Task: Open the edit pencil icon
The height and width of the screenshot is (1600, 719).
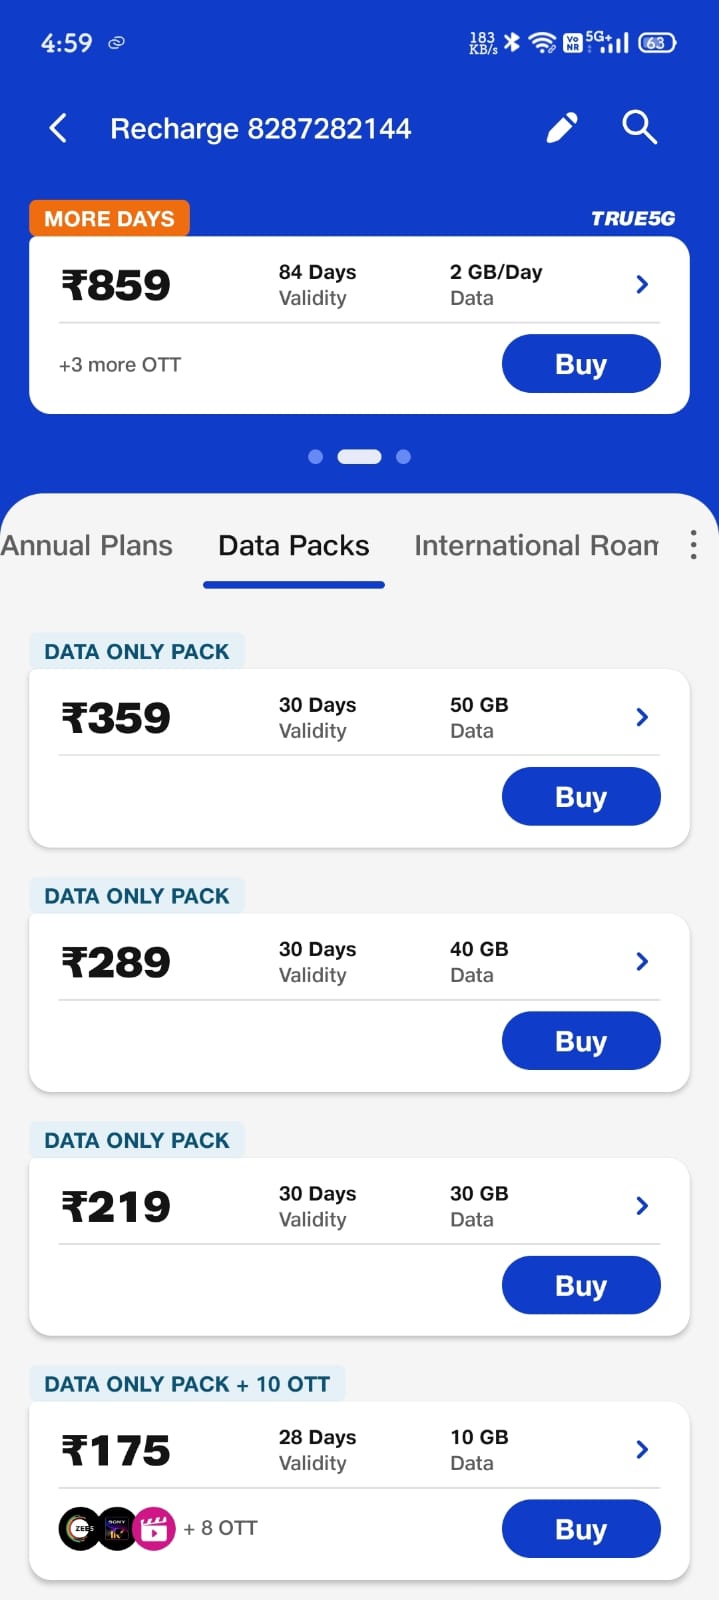Action: (x=562, y=127)
